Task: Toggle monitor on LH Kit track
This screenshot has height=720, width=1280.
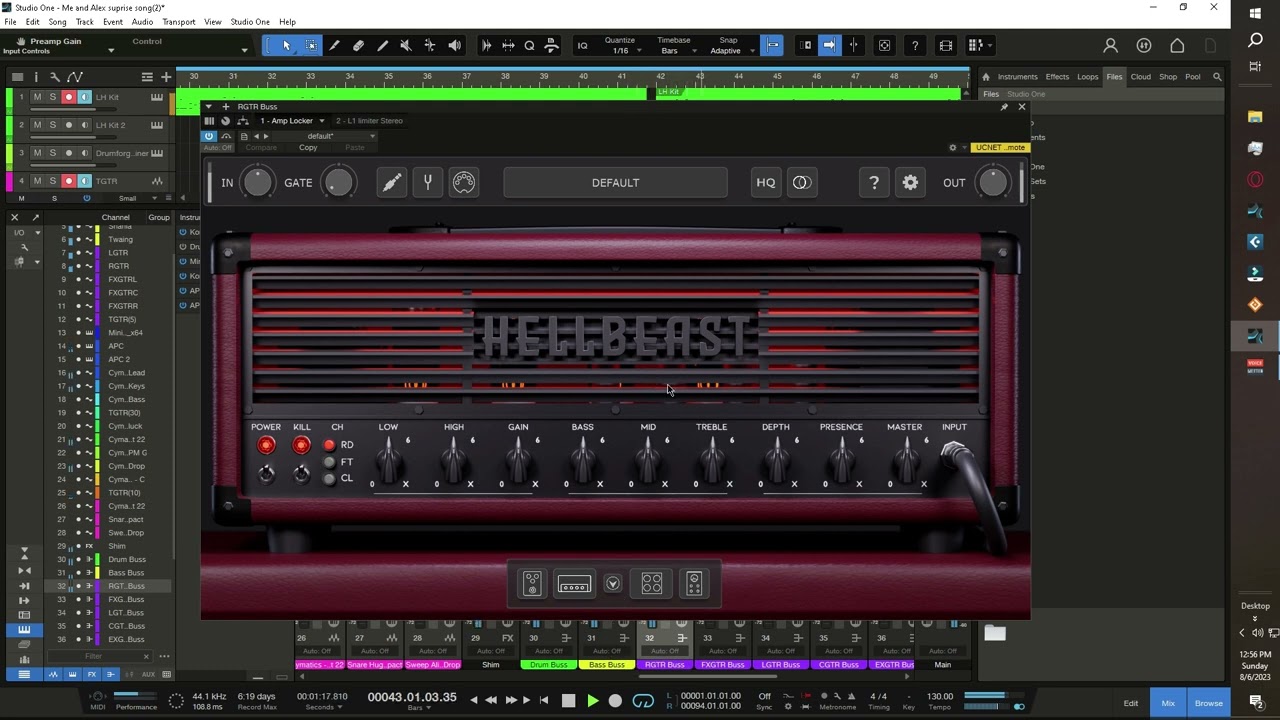Action: coord(84,97)
